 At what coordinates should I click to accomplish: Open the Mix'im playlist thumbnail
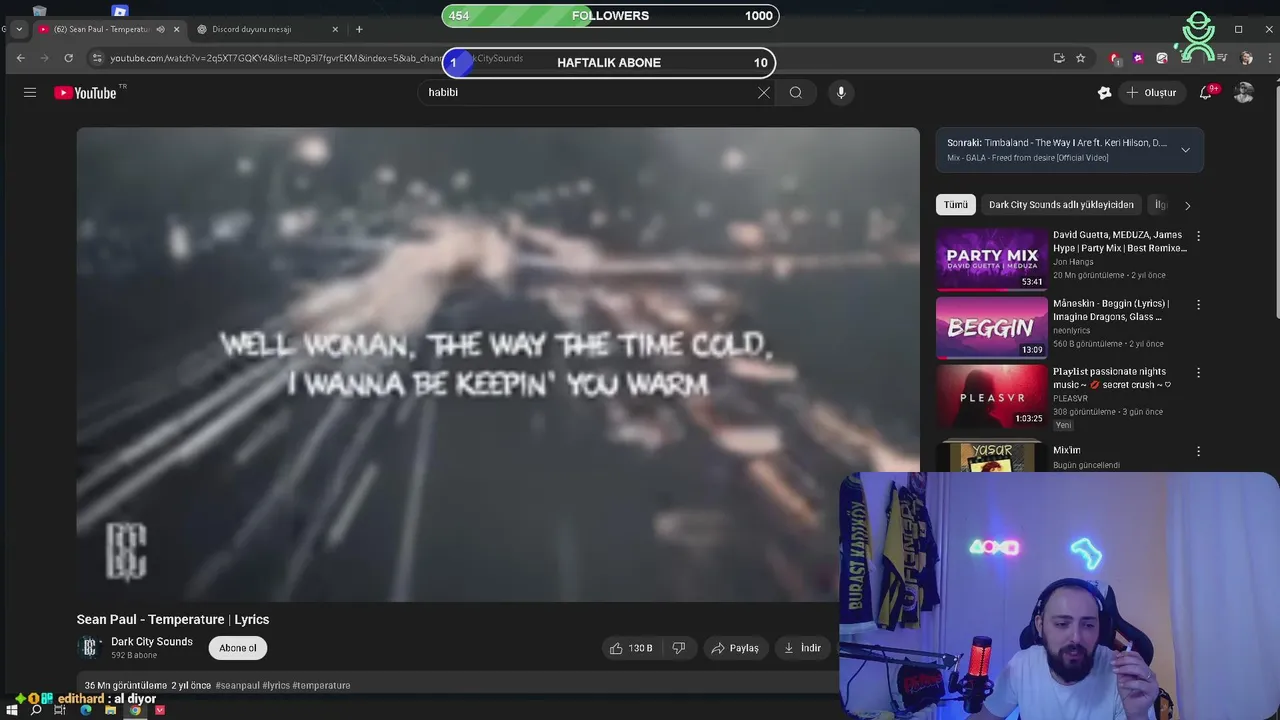[x=991, y=456]
